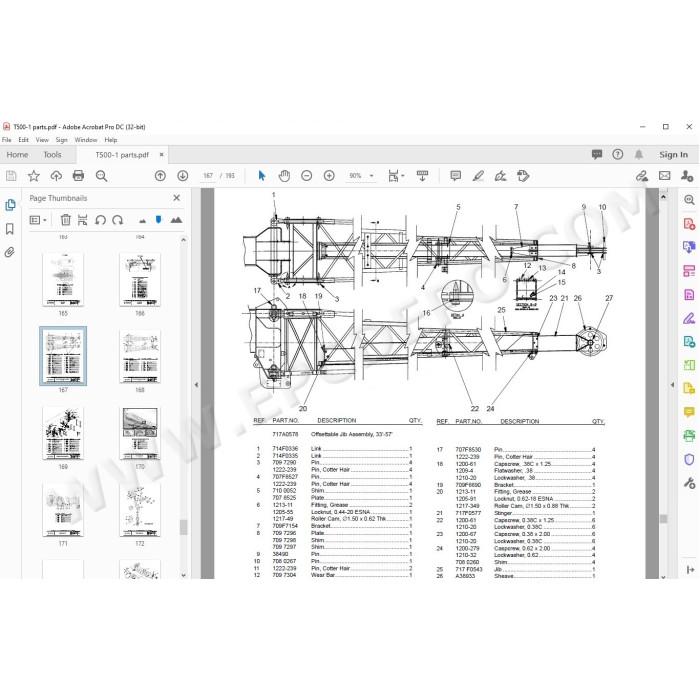Viewport: 700px width, 700px height.
Task: Select page 172 thumbnail
Action: tap(140, 510)
